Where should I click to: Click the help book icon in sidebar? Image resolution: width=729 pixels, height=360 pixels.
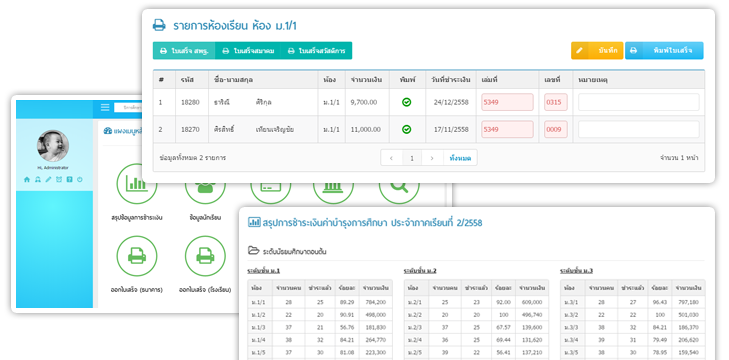point(69,179)
